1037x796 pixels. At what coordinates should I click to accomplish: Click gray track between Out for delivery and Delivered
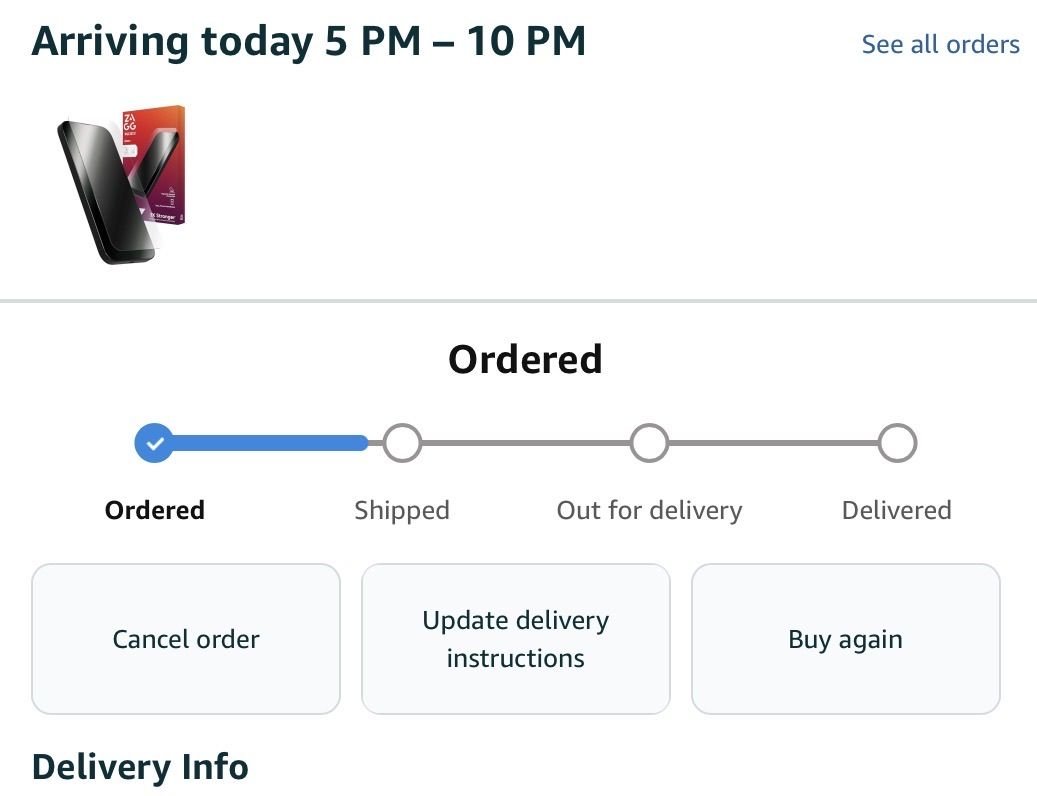point(773,442)
